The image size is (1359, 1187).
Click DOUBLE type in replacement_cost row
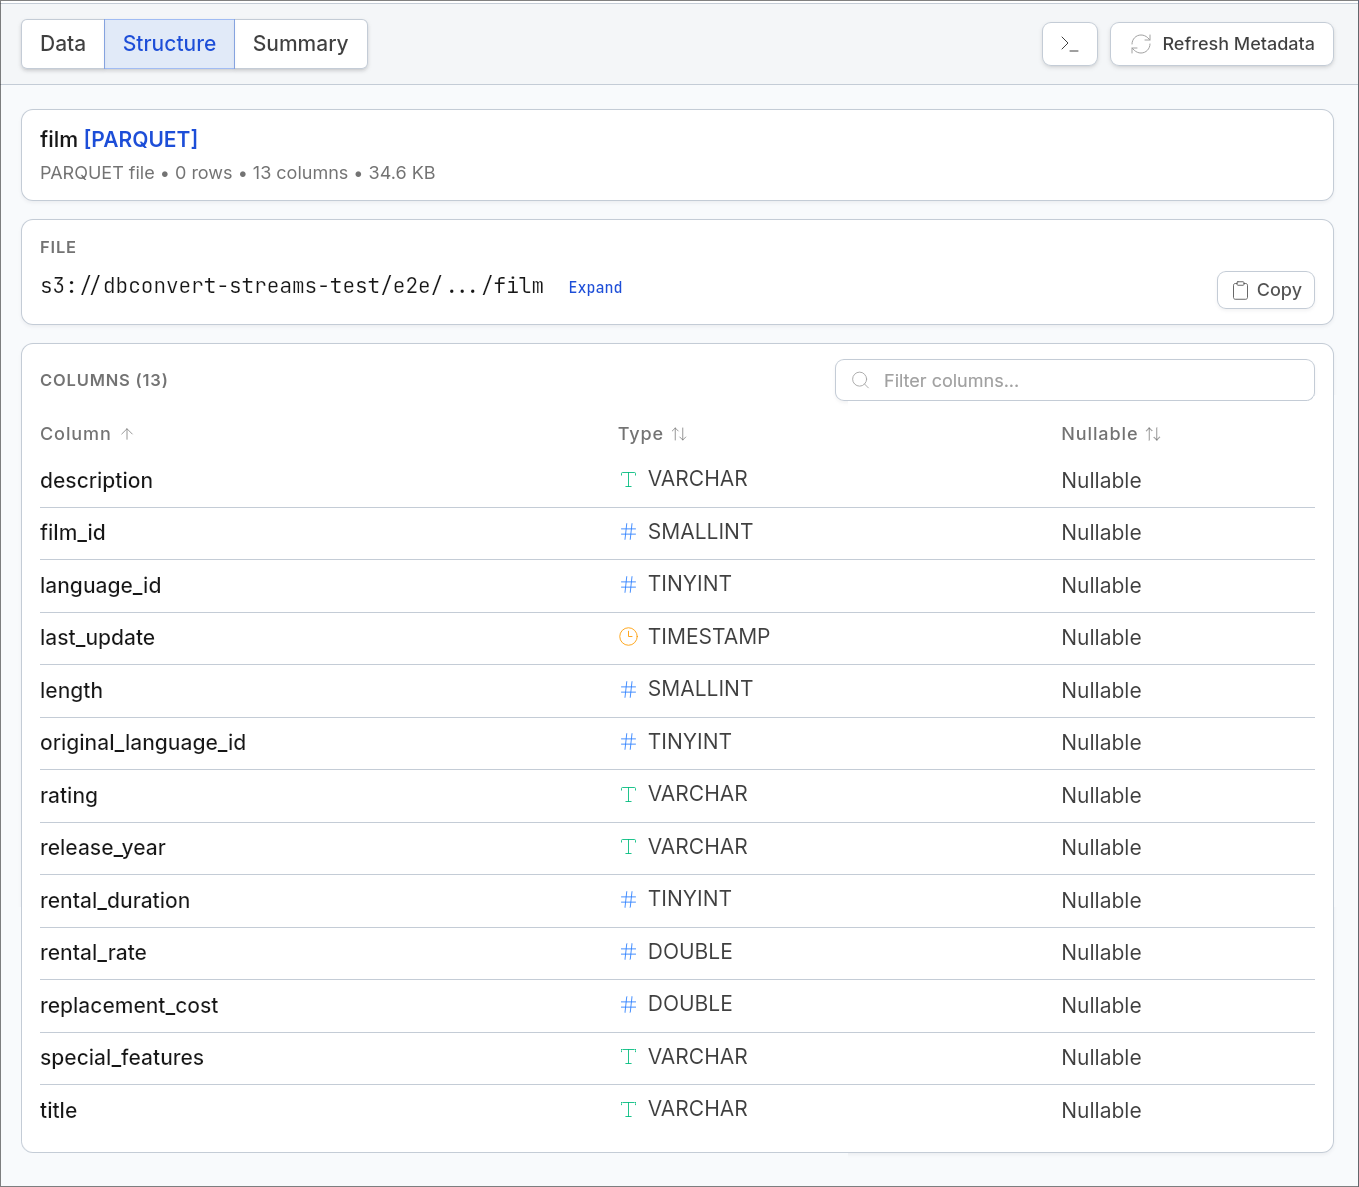(x=690, y=1004)
